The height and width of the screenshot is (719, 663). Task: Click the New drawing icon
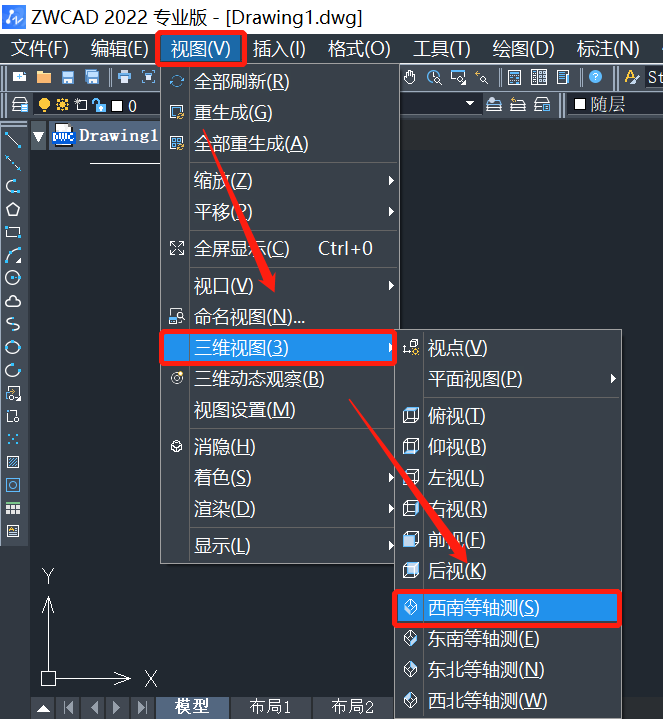[19, 77]
